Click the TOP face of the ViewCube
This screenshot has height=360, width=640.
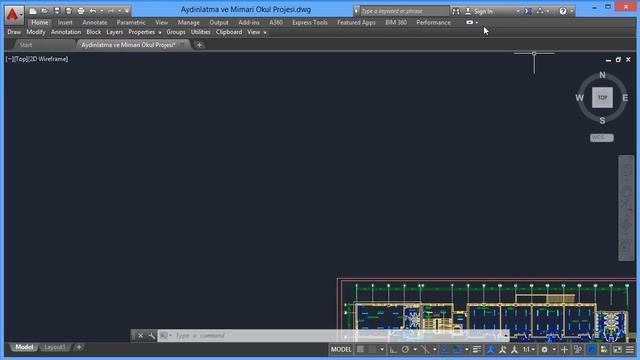coord(602,98)
